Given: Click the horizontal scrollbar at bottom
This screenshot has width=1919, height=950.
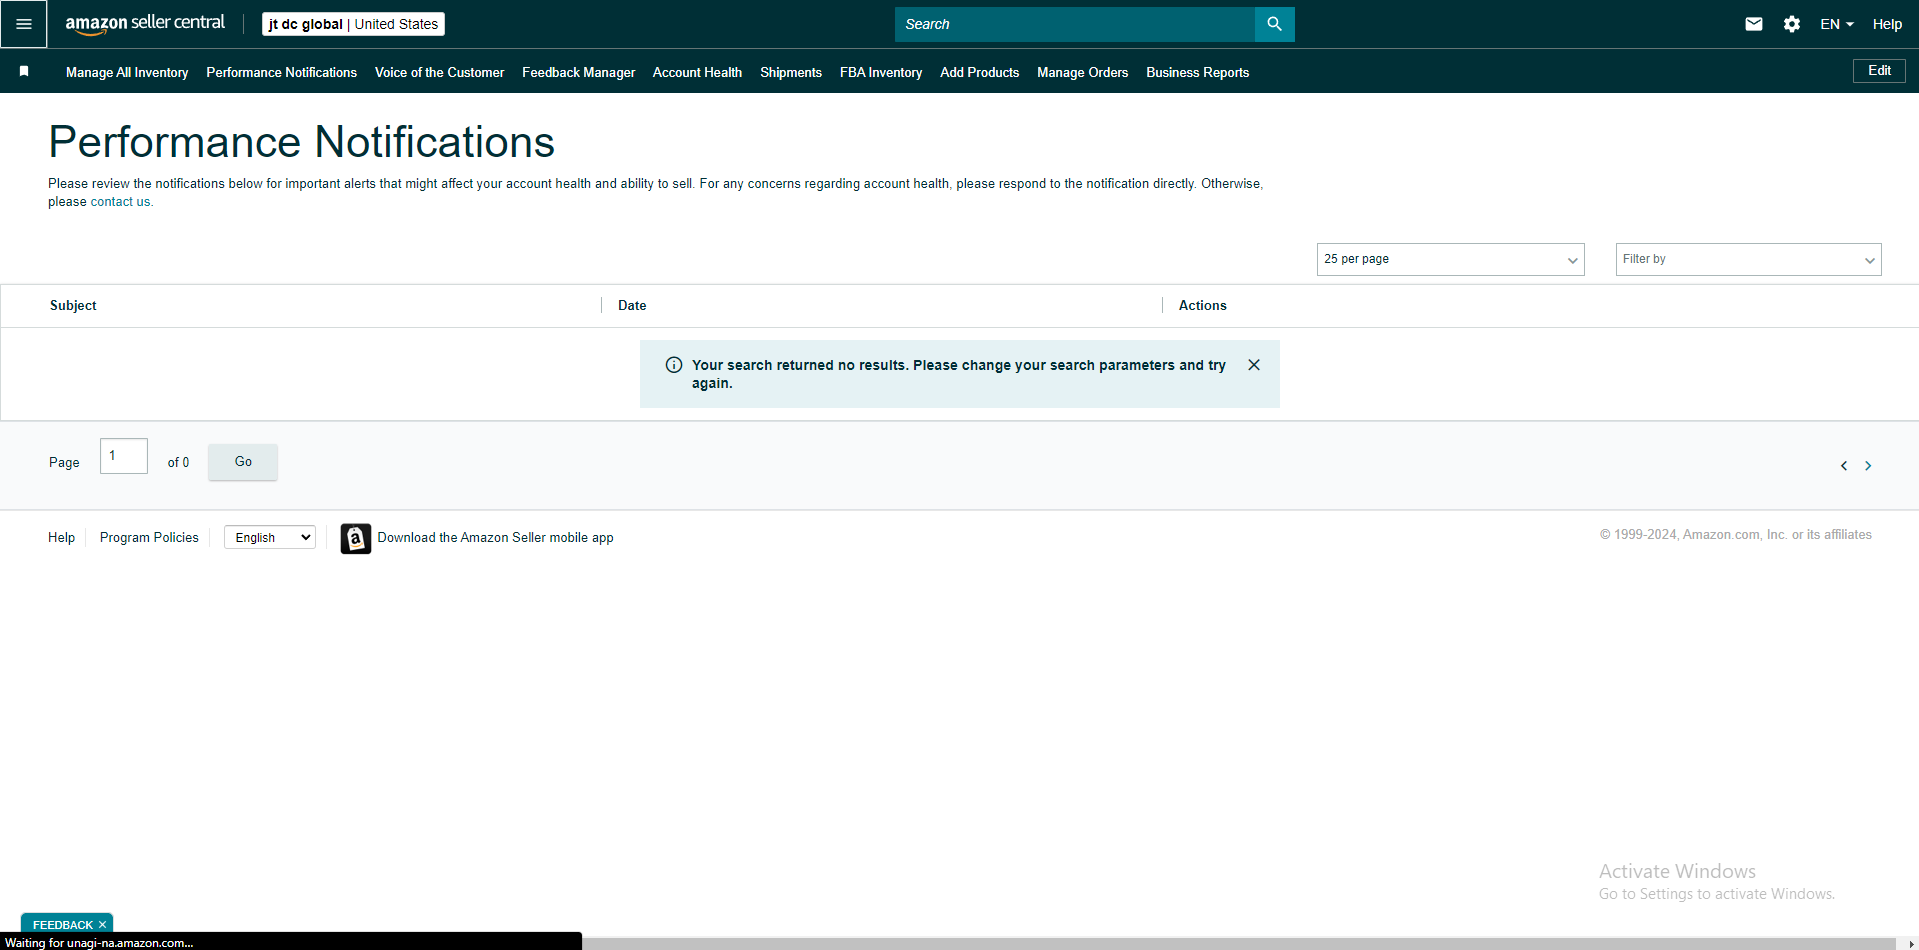Looking at the screenshot, I should pyautogui.click(x=1239, y=943).
